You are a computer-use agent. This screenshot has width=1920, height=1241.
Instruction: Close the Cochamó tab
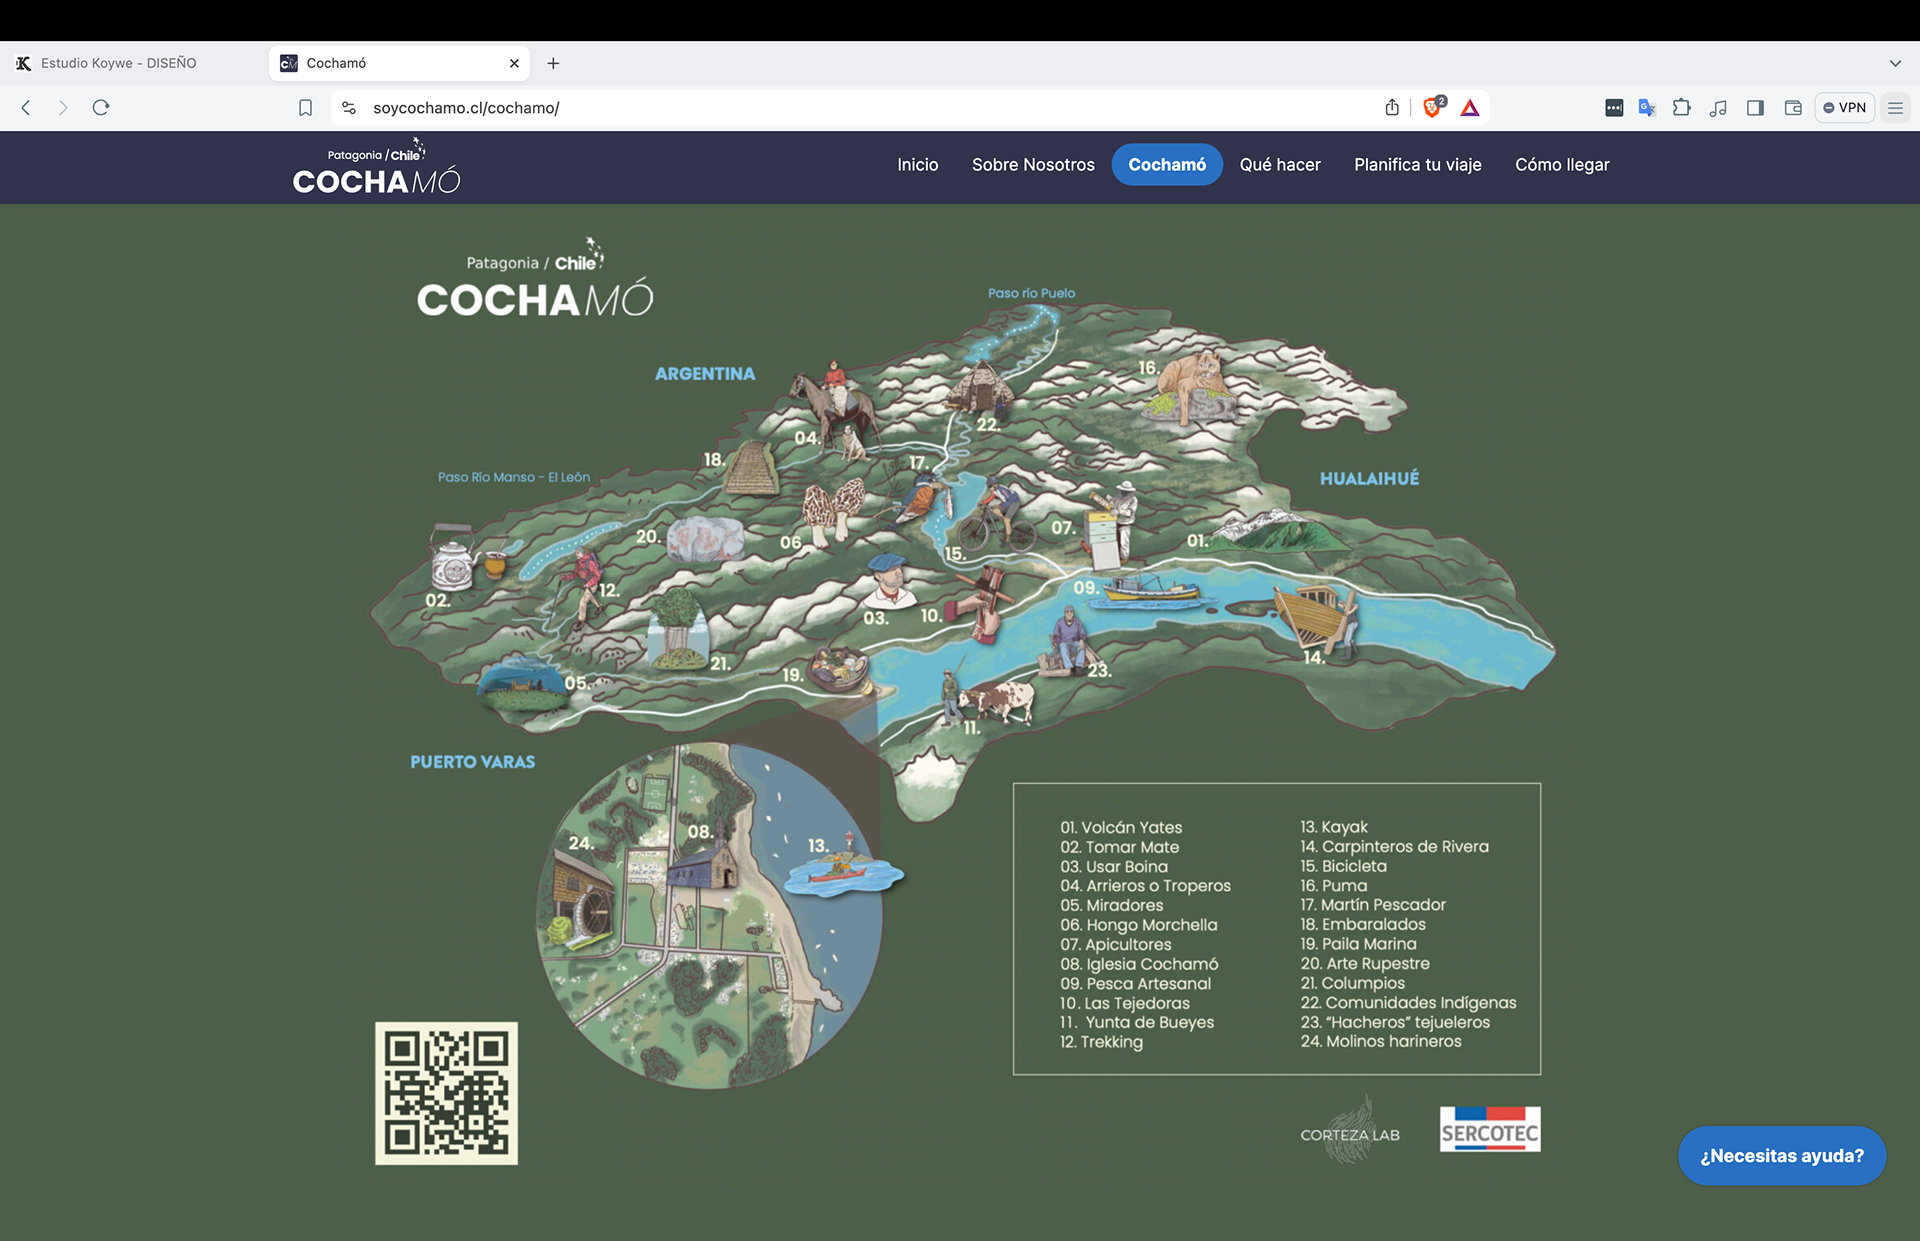point(514,63)
